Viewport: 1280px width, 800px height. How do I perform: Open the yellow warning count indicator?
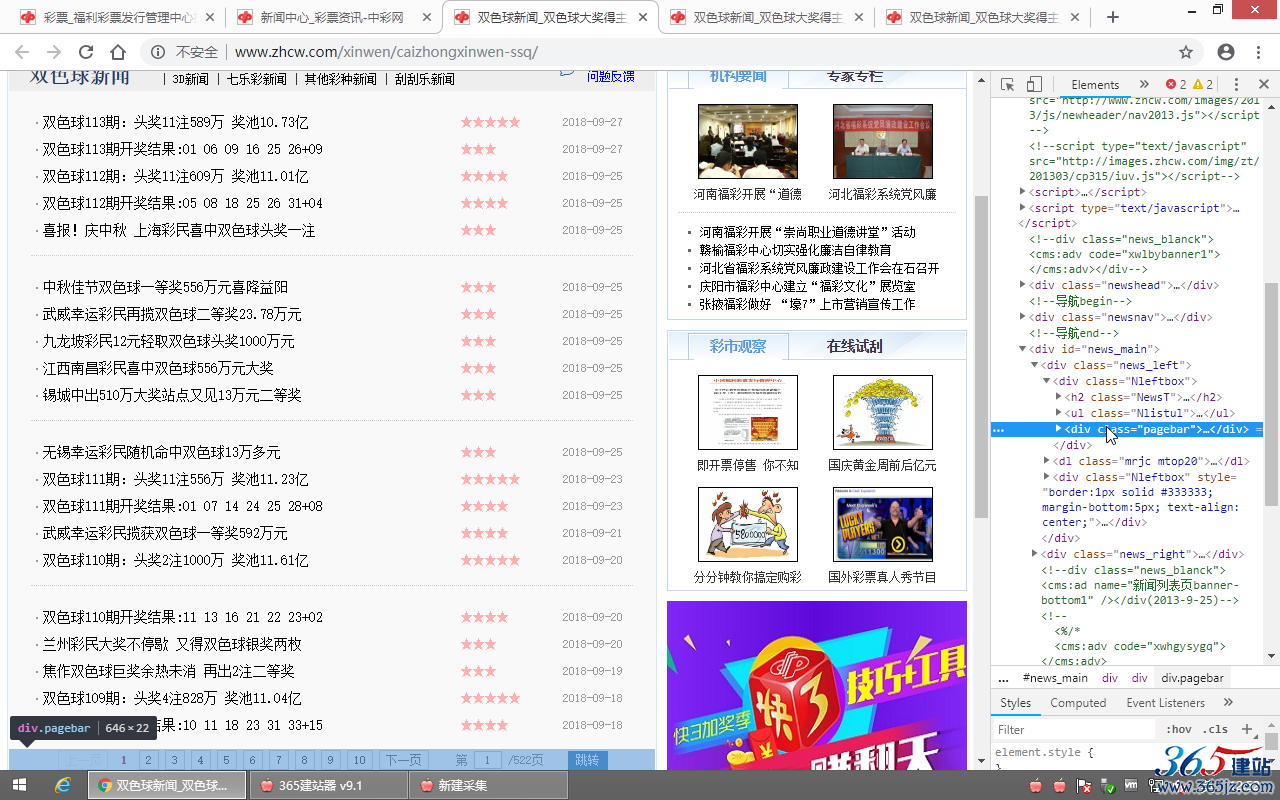click(x=1203, y=85)
